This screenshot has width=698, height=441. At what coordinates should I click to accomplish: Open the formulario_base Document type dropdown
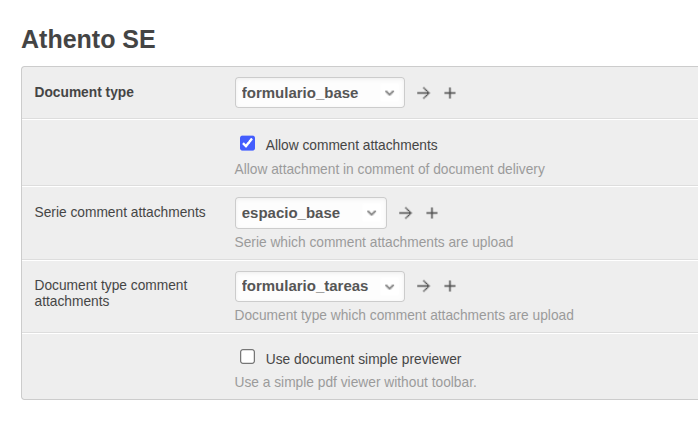click(320, 93)
